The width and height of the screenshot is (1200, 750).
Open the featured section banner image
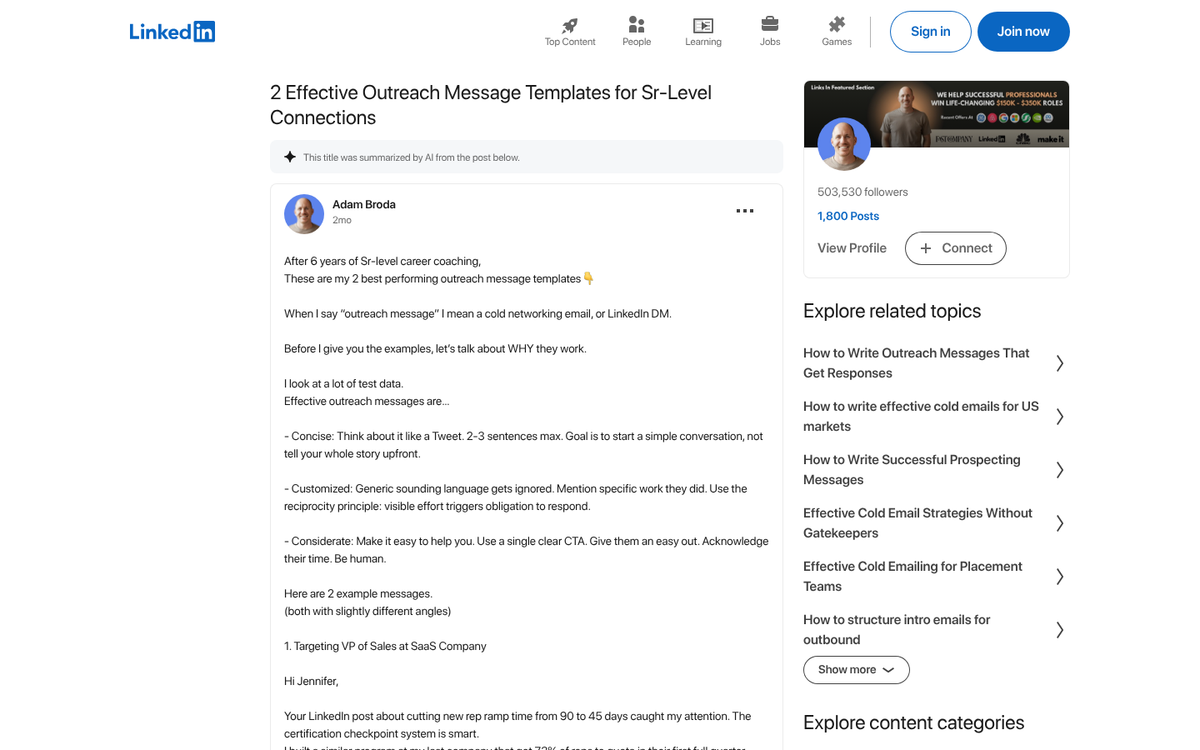coord(936,112)
